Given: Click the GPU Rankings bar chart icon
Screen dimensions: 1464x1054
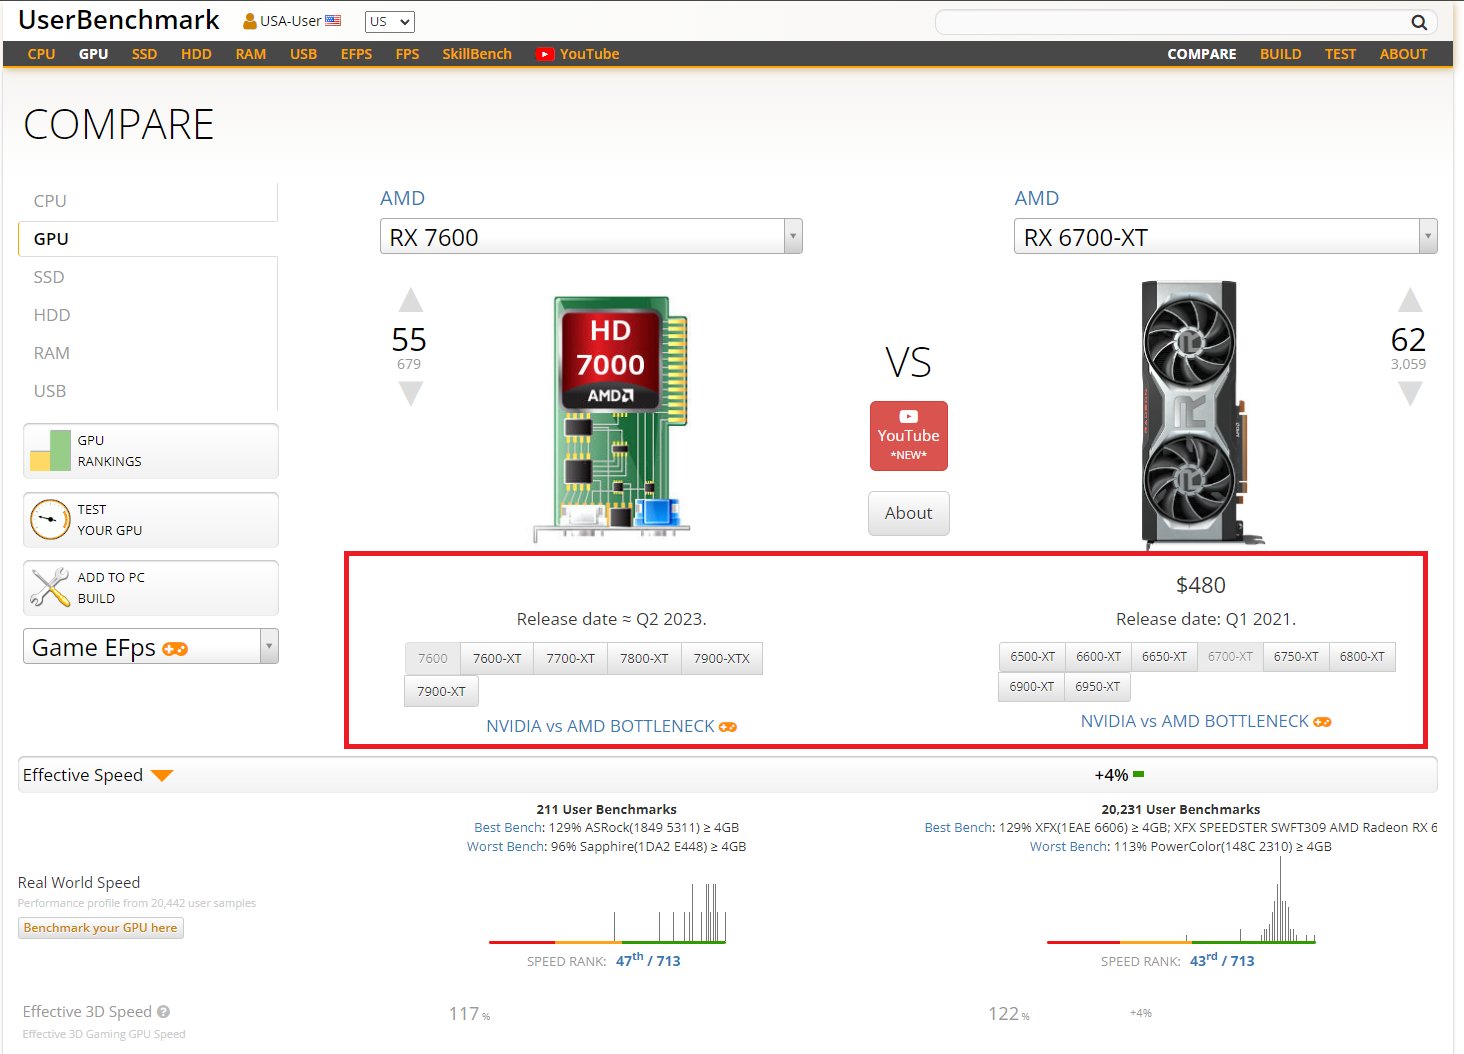Looking at the screenshot, I should (50, 450).
